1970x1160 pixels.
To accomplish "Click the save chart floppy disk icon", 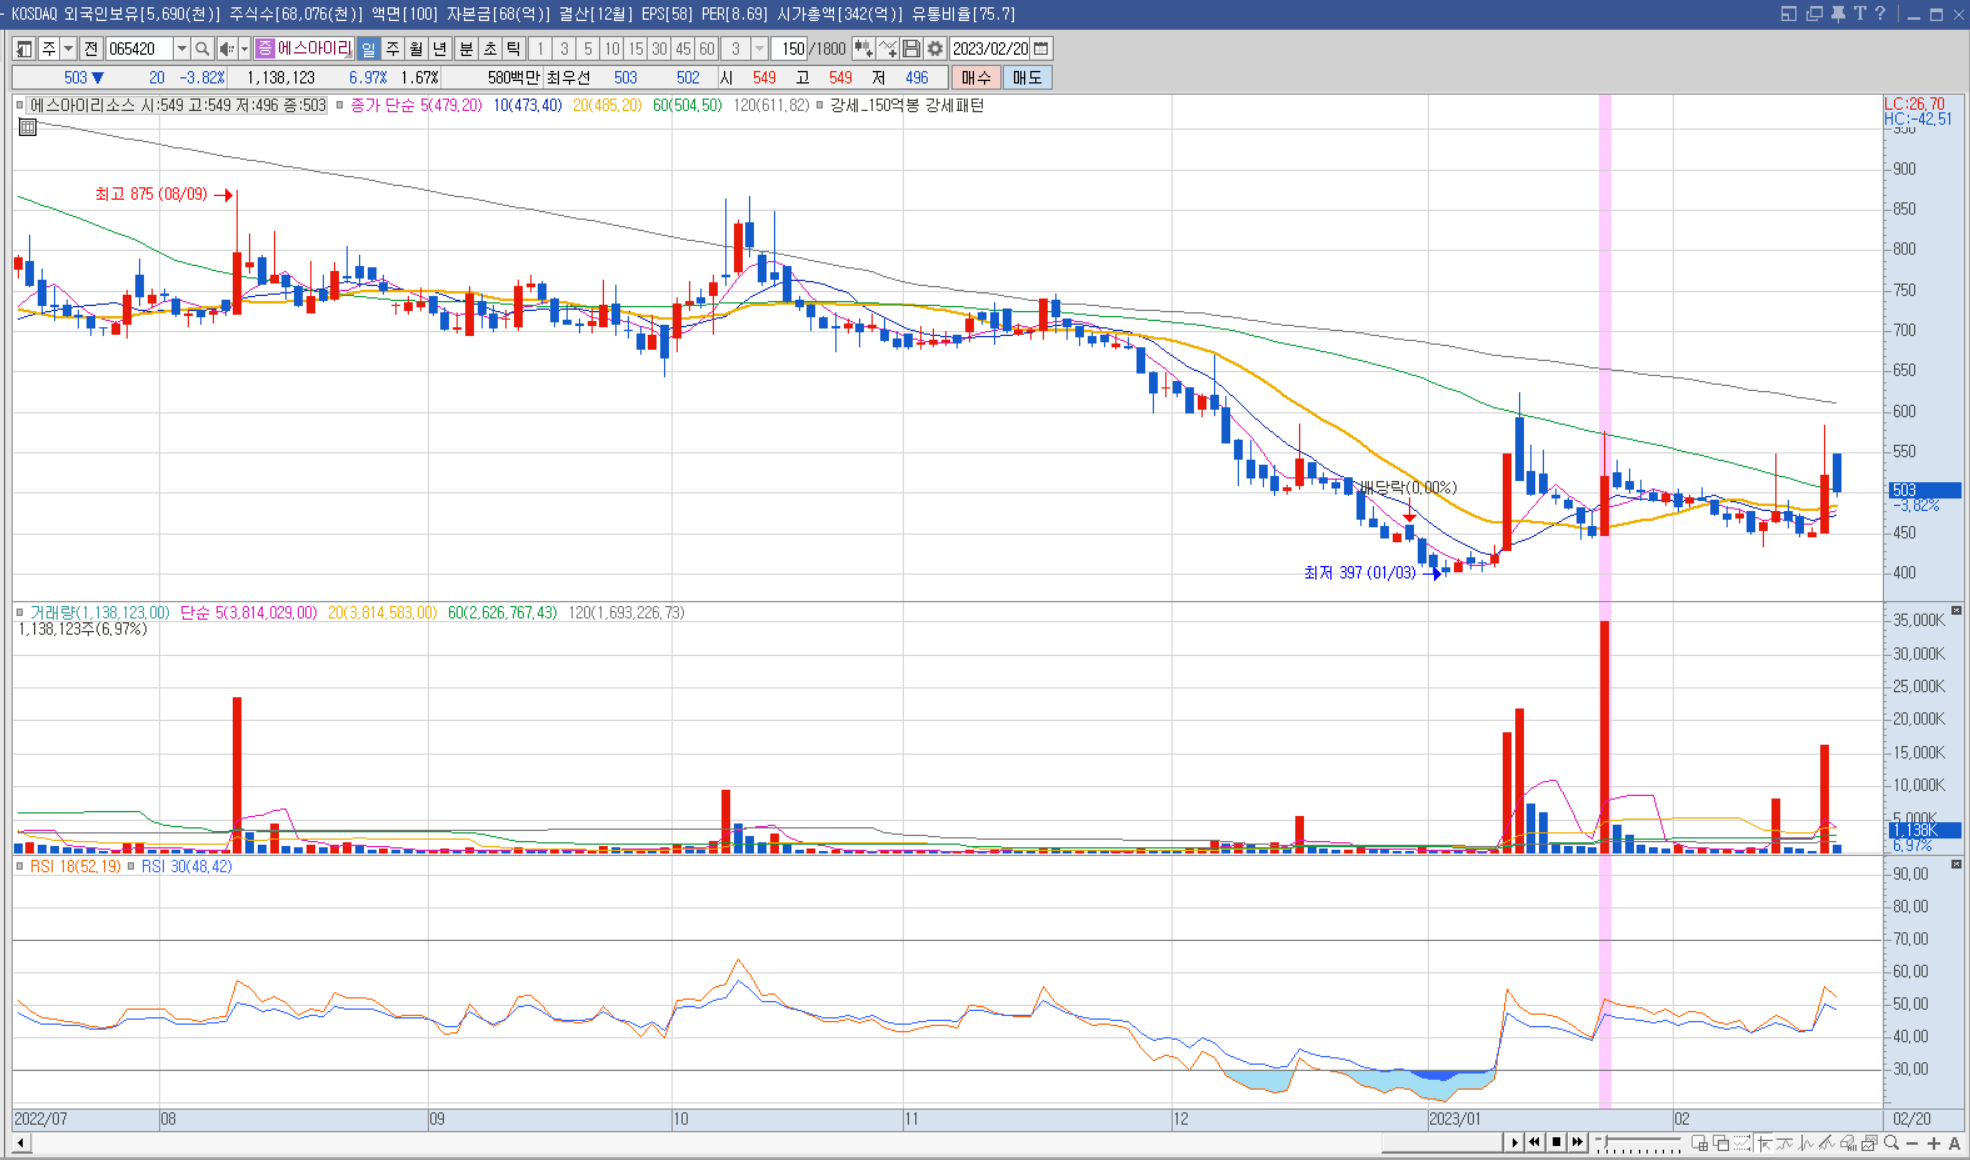I will tap(911, 49).
